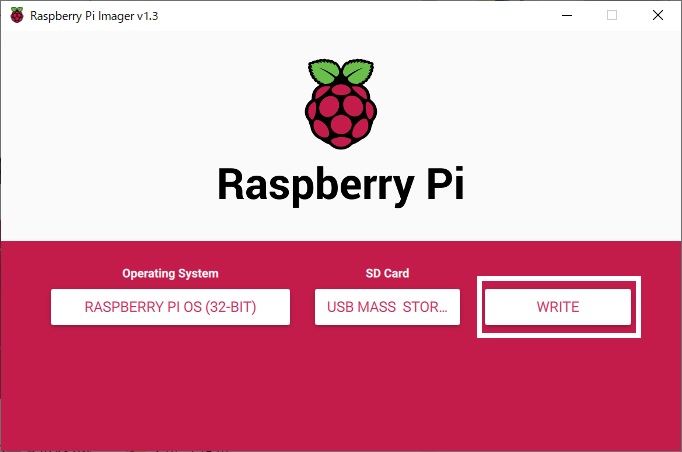Close the Raspberry Pi Imager window
This screenshot has height=452, width=682.
[658, 15]
